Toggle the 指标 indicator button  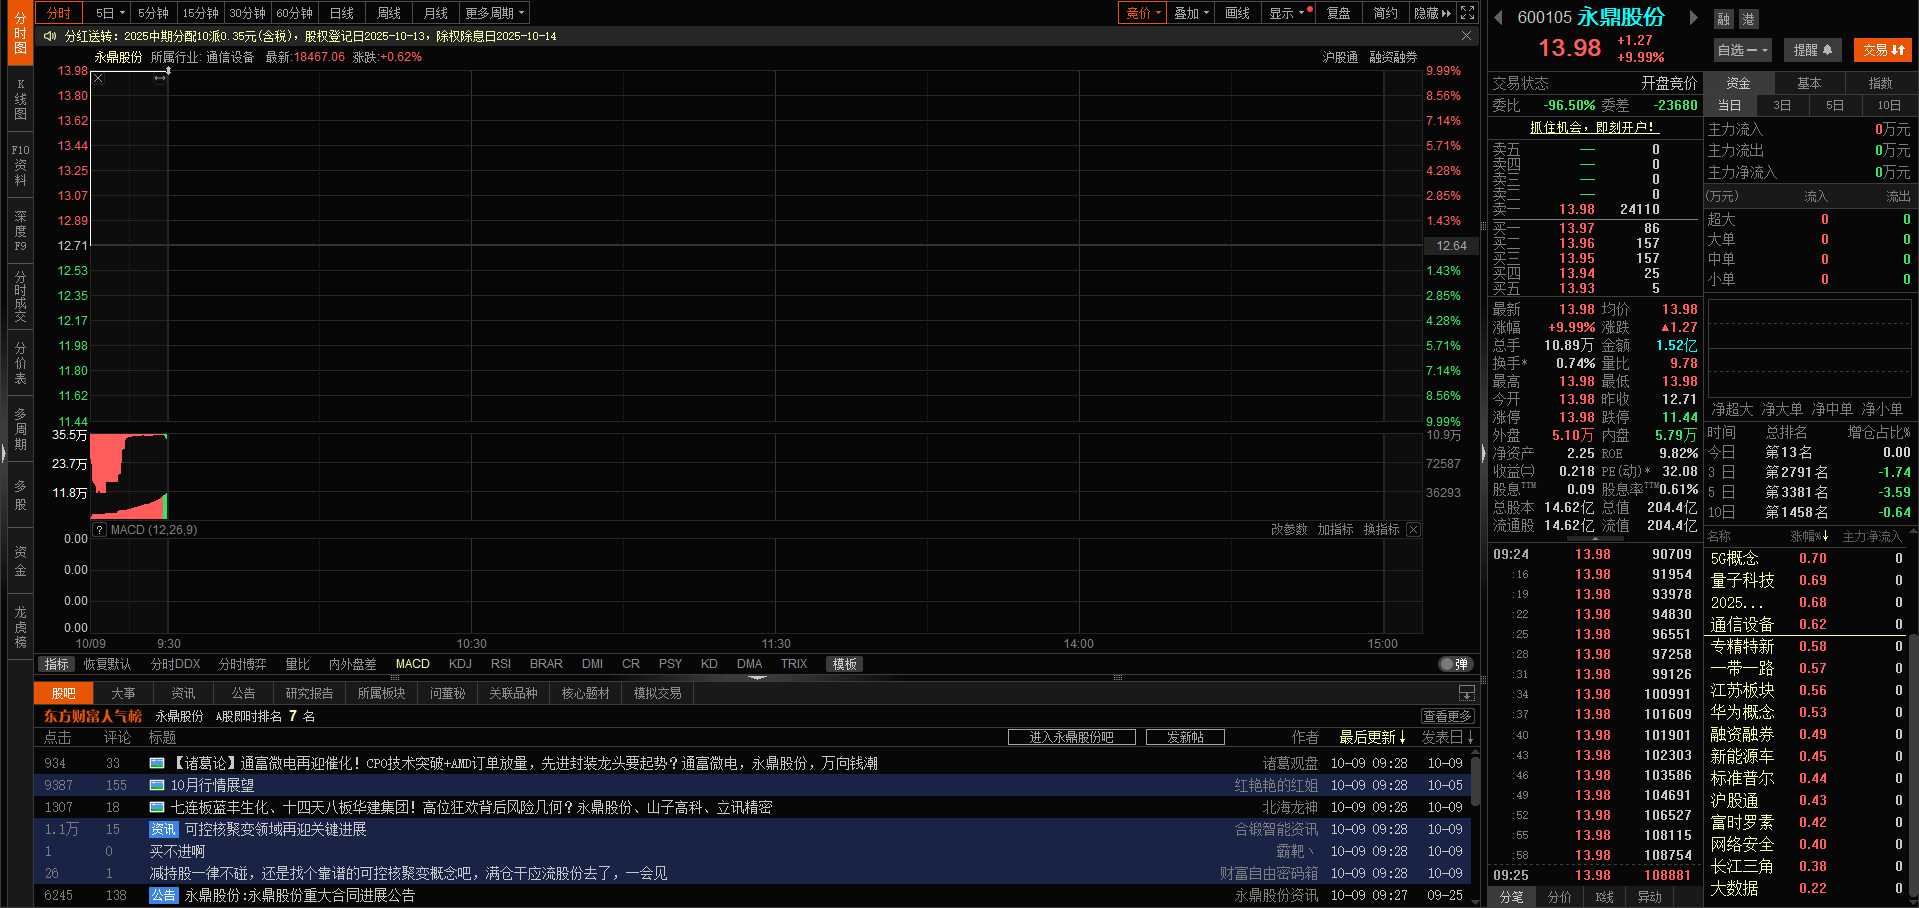pos(57,664)
